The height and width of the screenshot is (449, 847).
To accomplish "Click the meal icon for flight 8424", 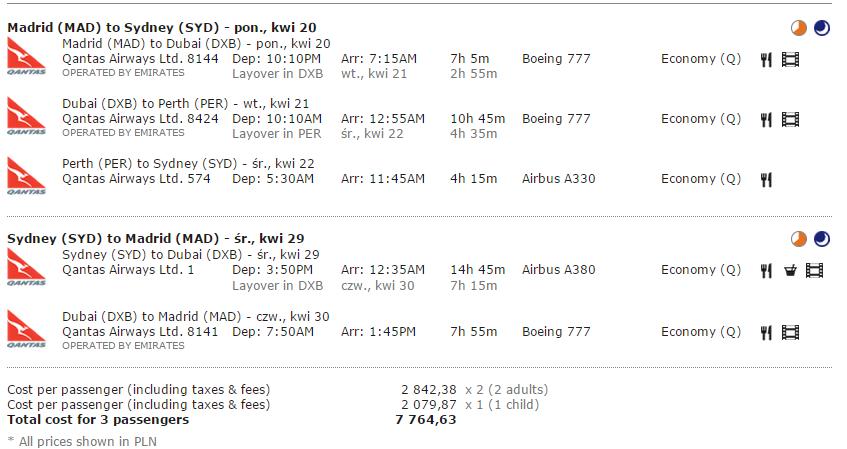I will 766,119.
